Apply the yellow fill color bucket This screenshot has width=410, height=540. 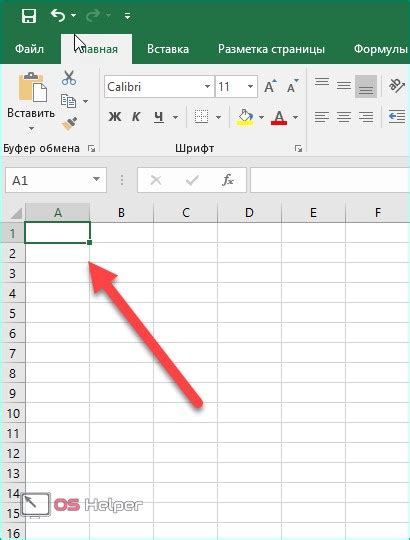245,117
